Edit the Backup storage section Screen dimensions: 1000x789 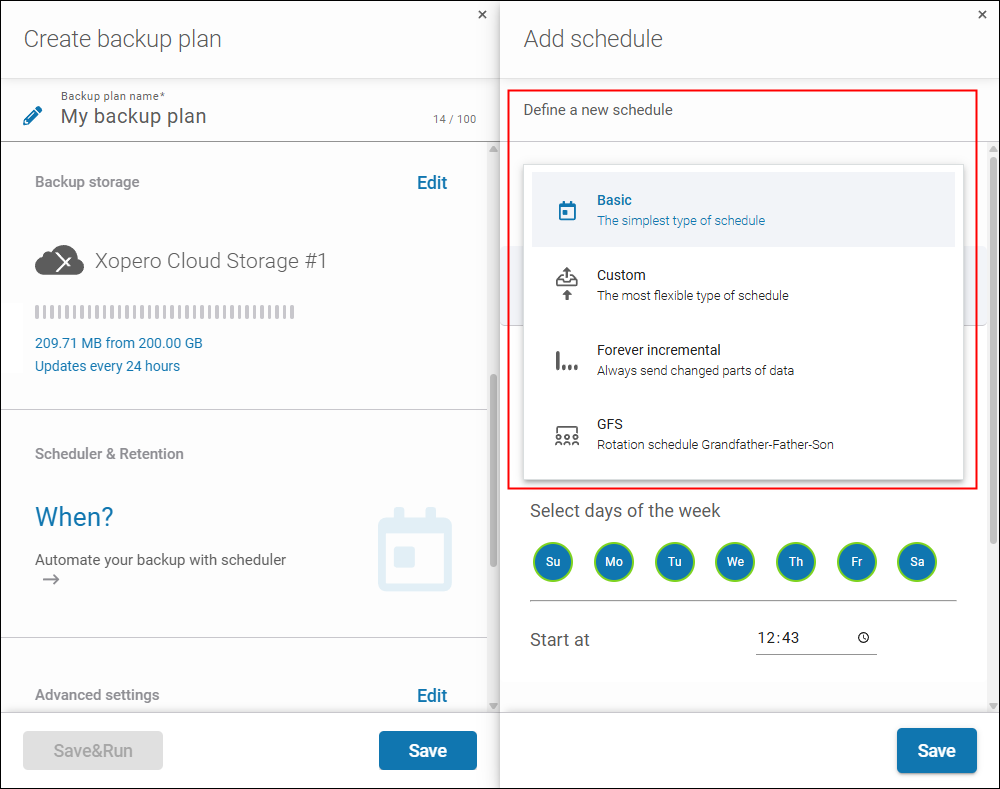pyautogui.click(x=432, y=183)
